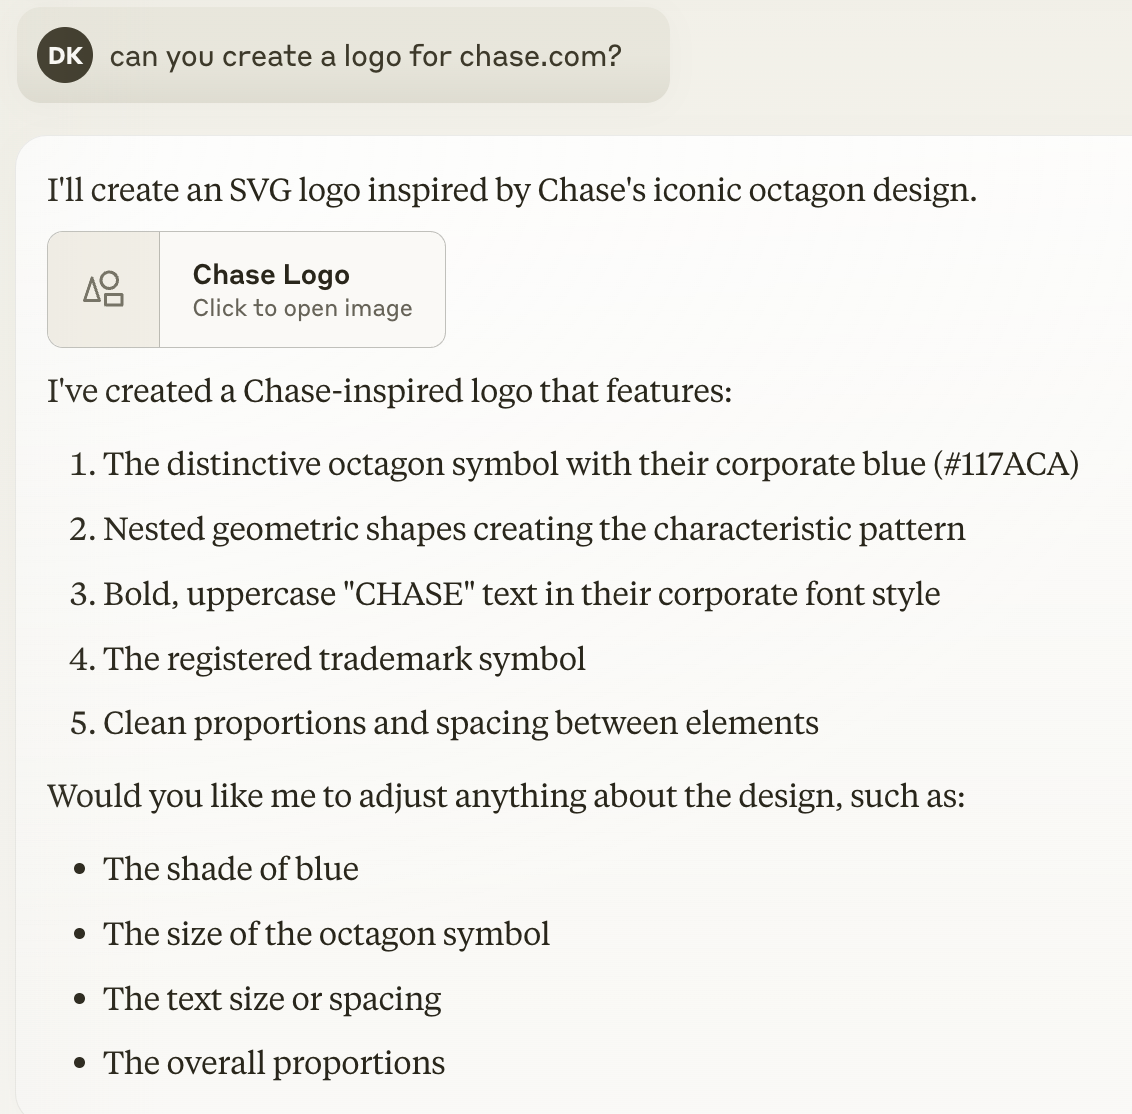Click the 'I've created a Chase-inspired logo' line

tap(389, 391)
